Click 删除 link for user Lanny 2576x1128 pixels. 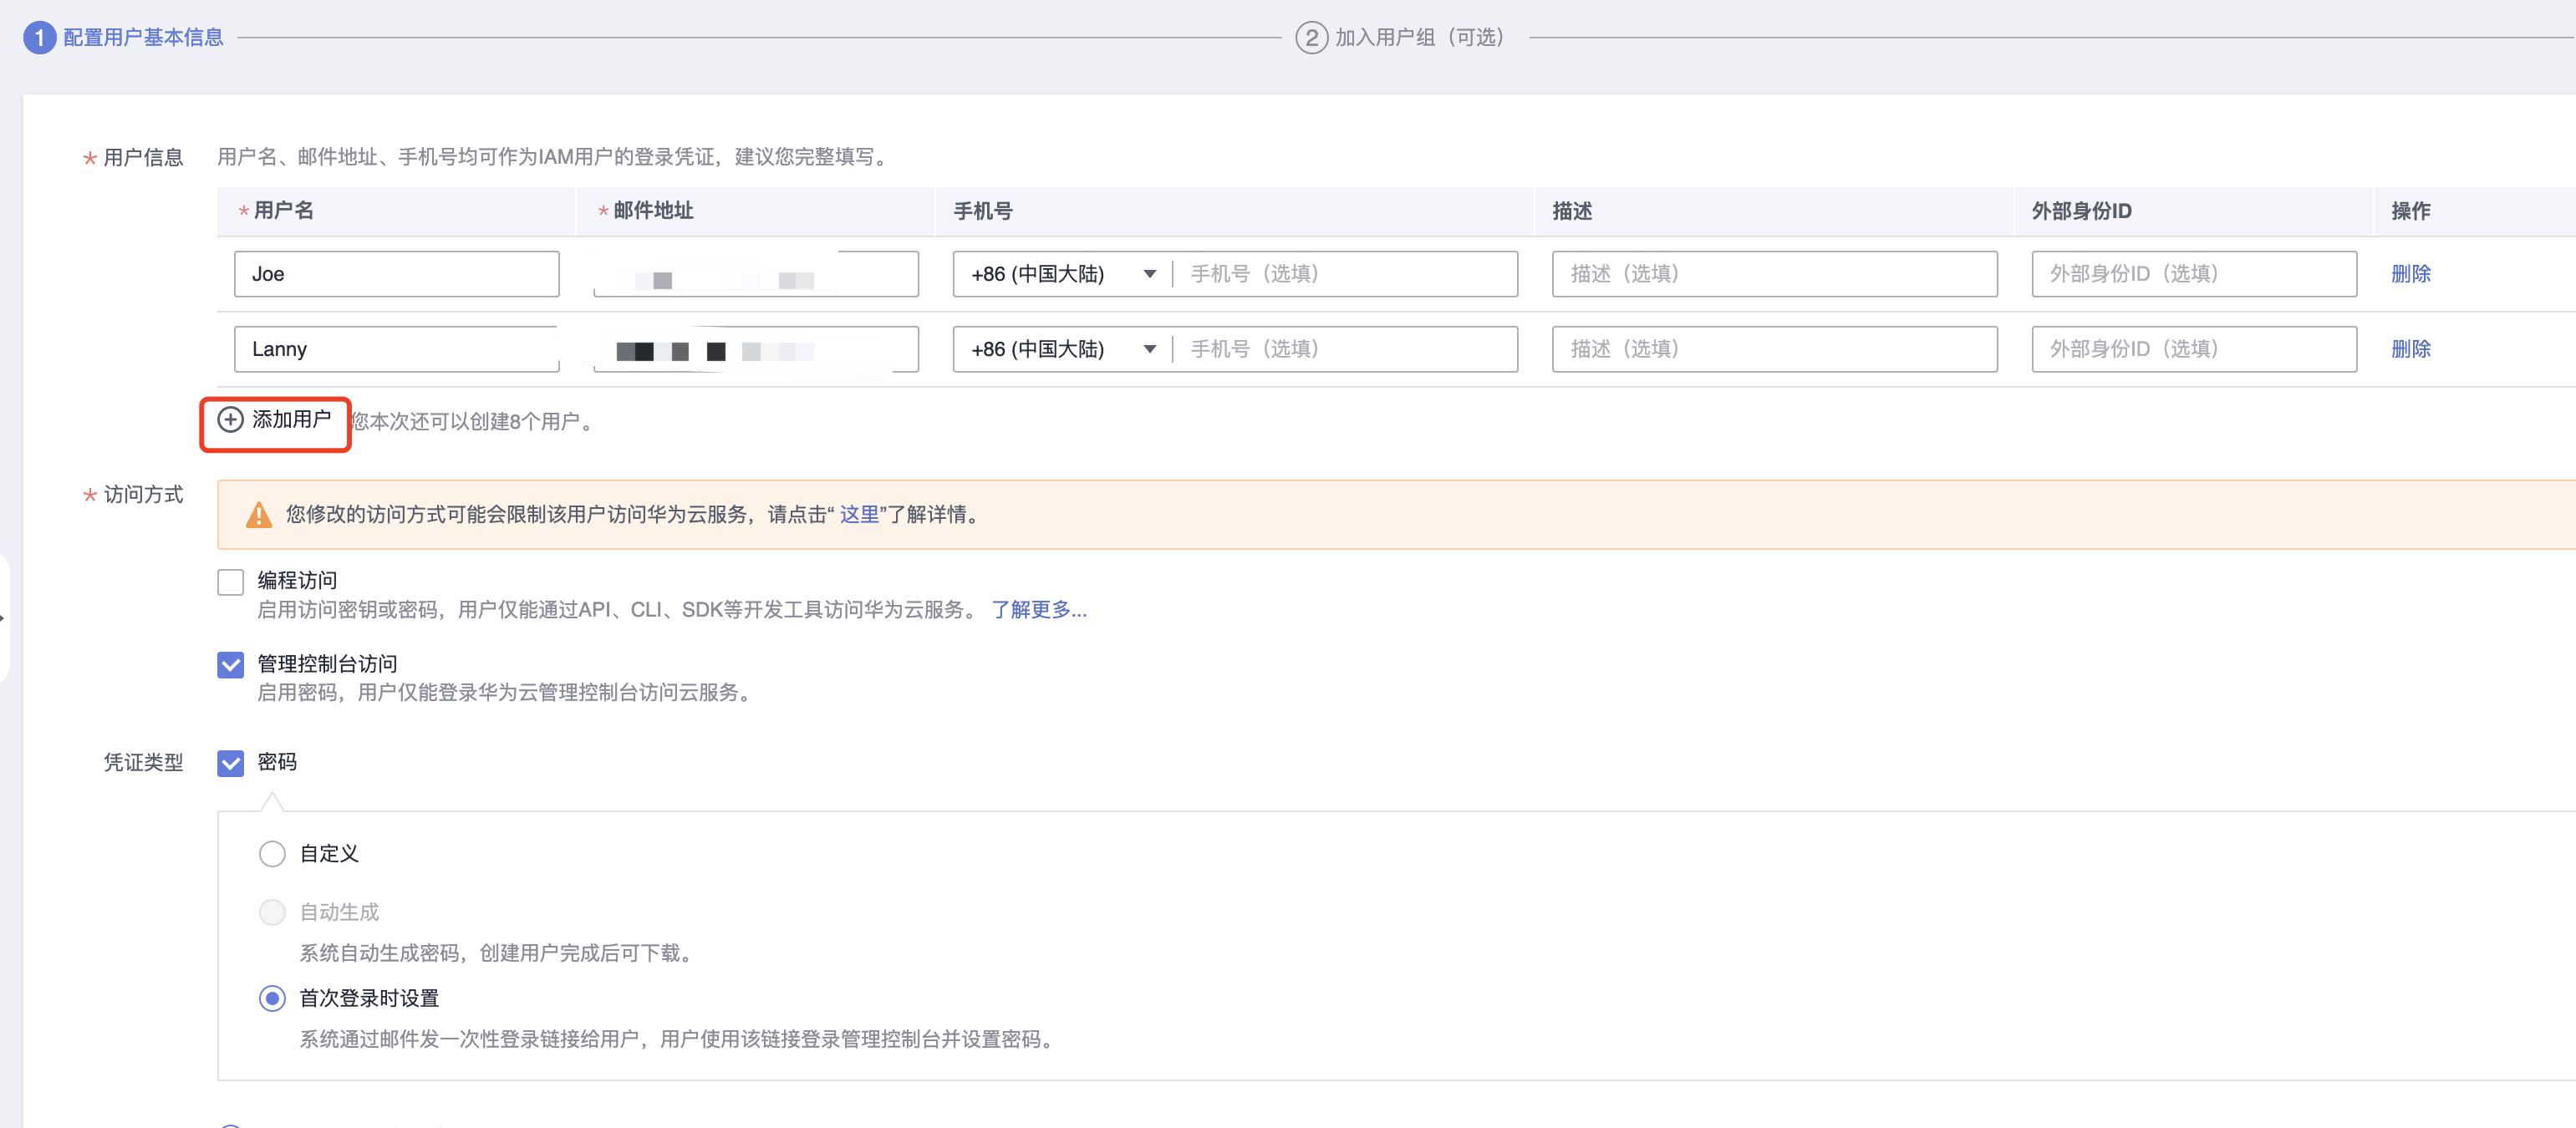pyautogui.click(x=2410, y=349)
